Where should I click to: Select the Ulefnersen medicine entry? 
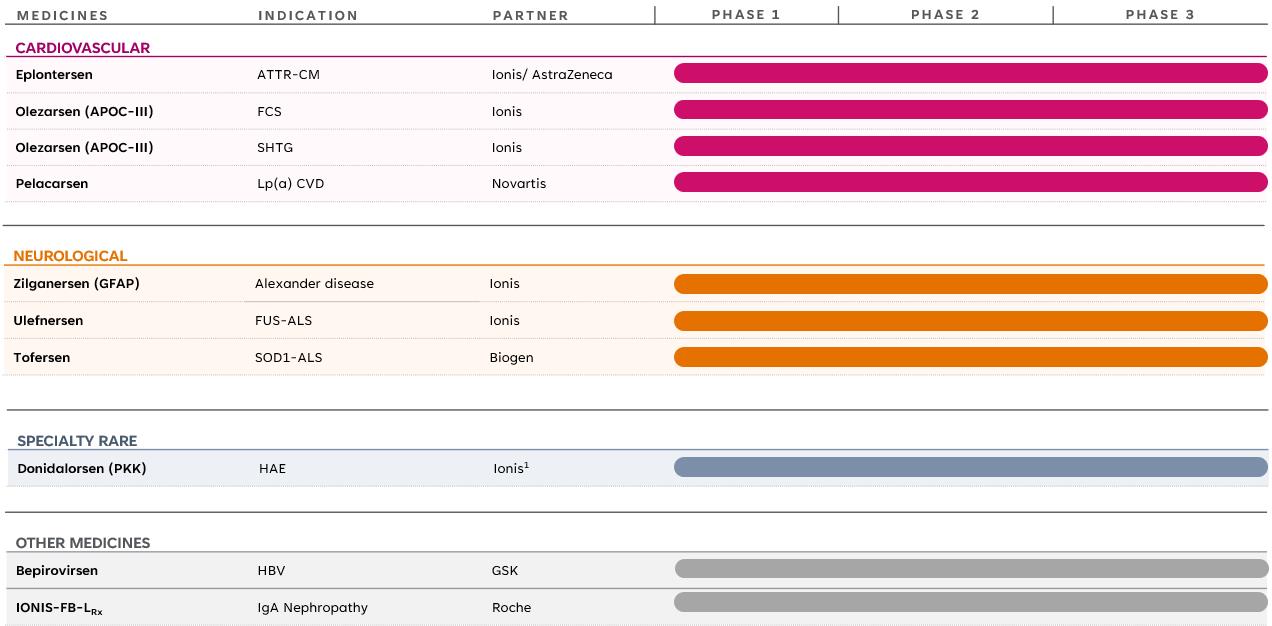click(48, 321)
